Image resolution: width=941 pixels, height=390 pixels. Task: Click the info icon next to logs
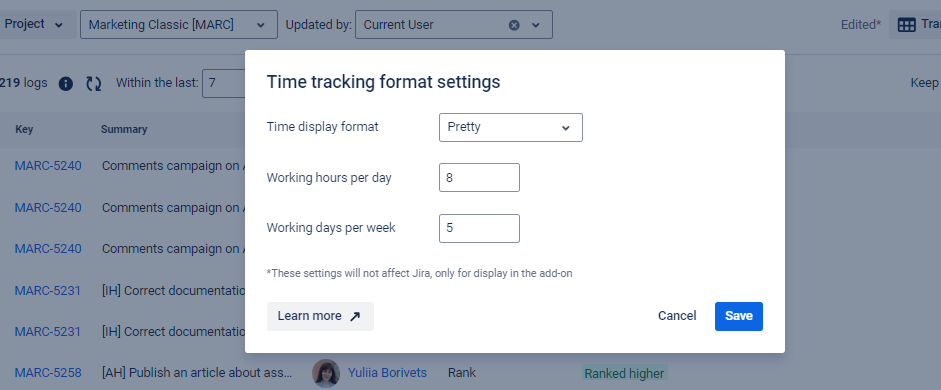tap(65, 83)
